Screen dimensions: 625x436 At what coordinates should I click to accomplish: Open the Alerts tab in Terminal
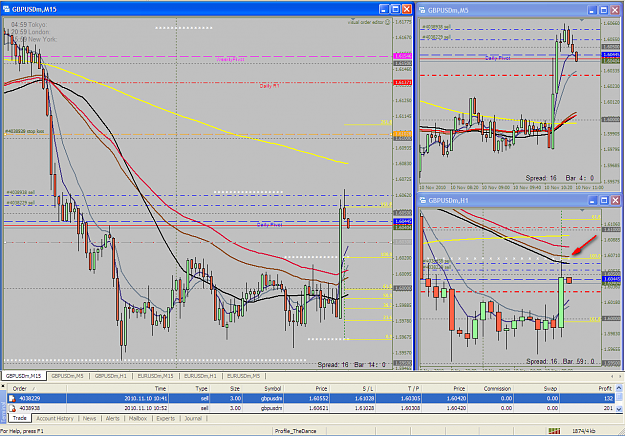[x=112, y=418]
